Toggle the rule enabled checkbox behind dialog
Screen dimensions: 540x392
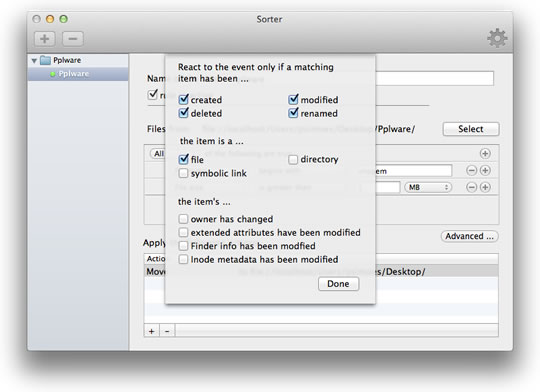(152, 94)
